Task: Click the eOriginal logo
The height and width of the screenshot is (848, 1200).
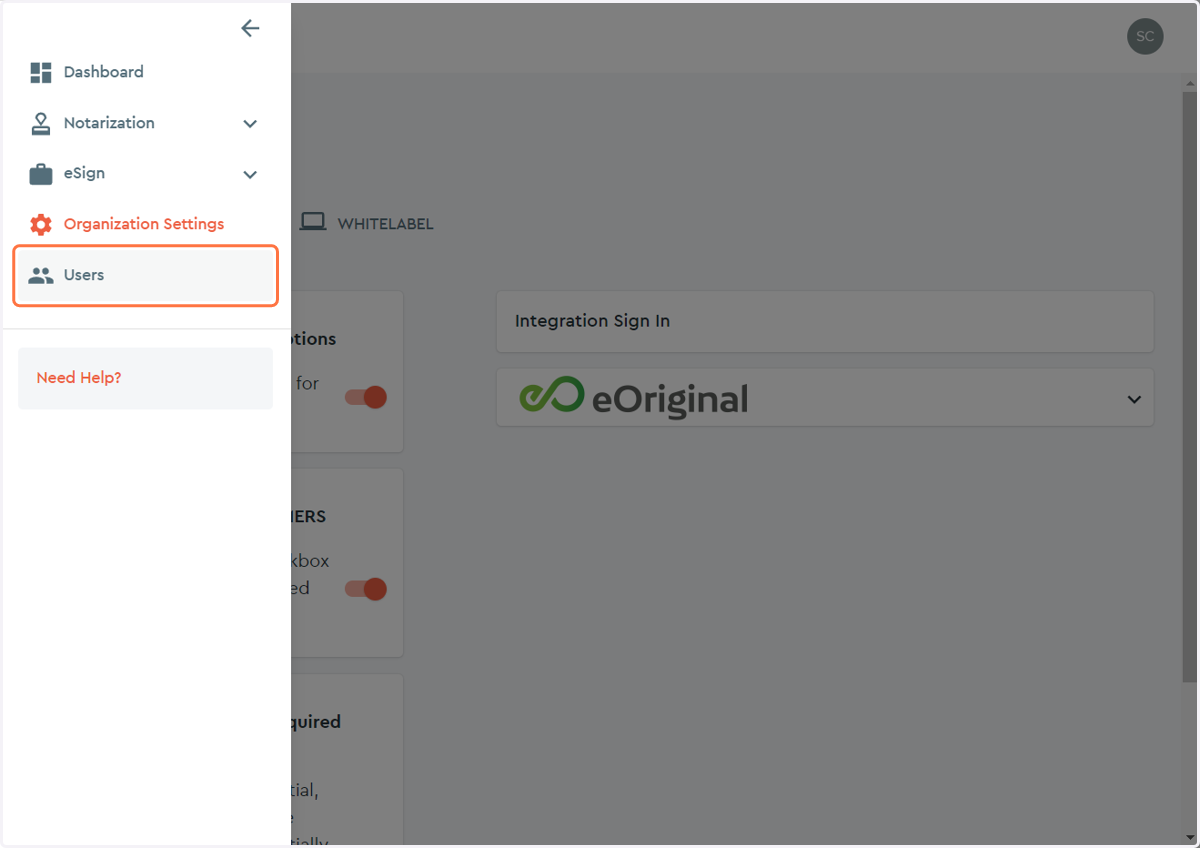Action: (633, 397)
